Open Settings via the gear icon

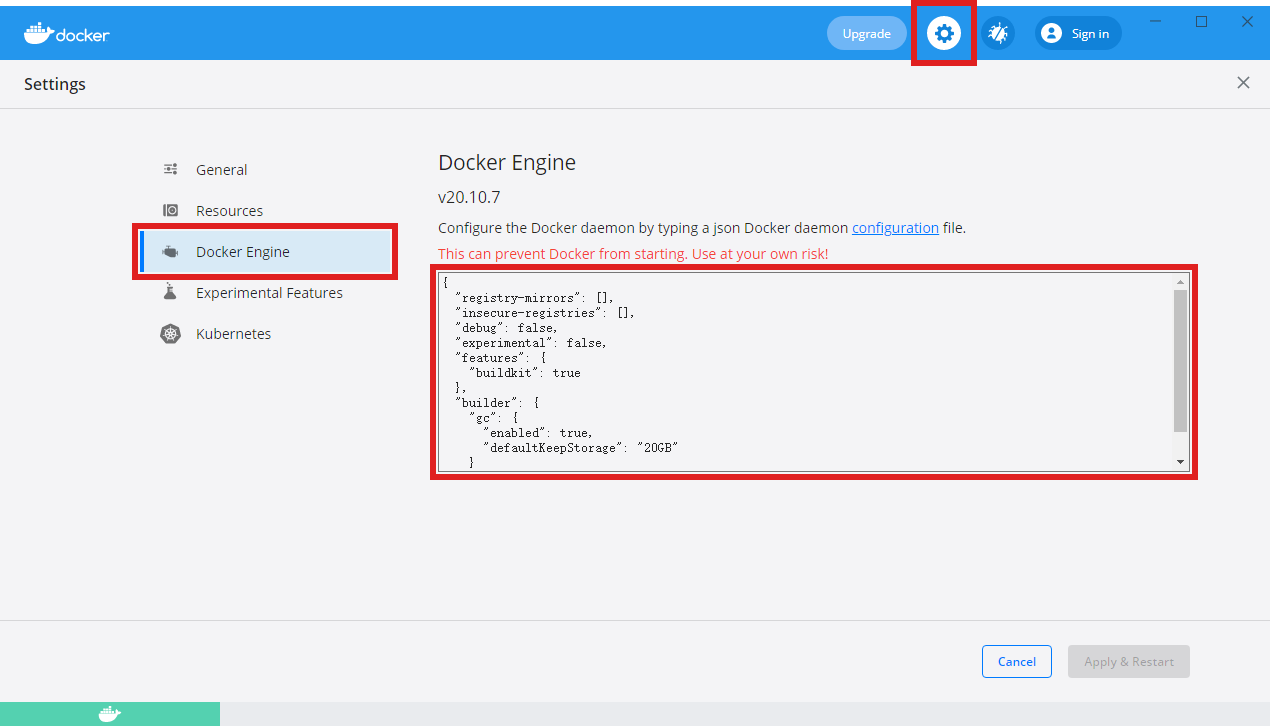[x=943, y=33]
